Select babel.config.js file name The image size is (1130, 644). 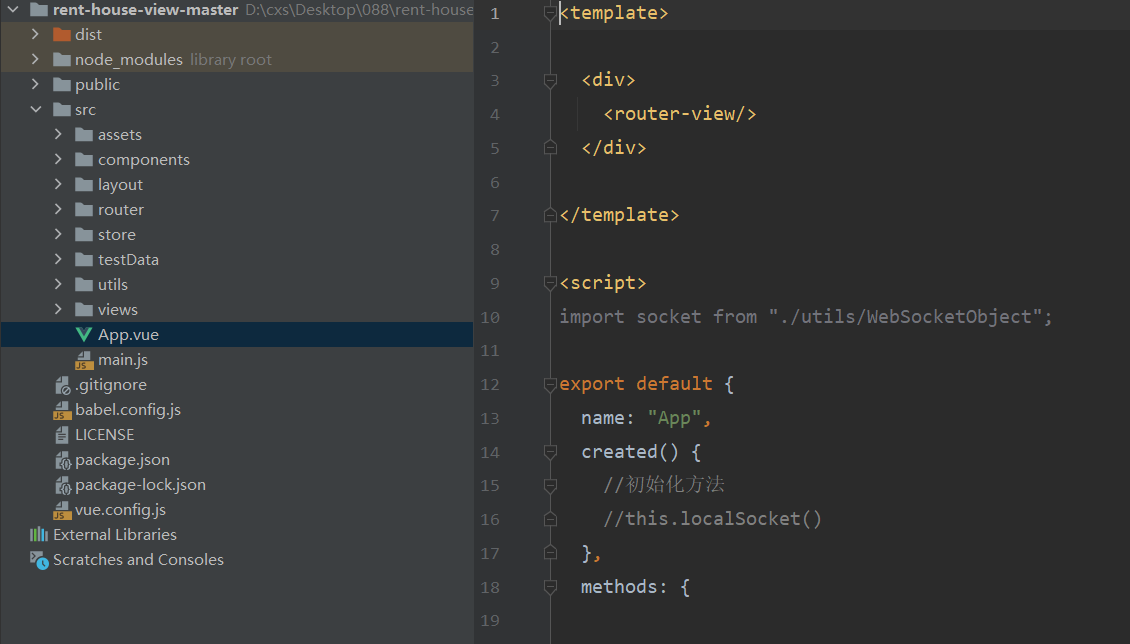coord(128,409)
